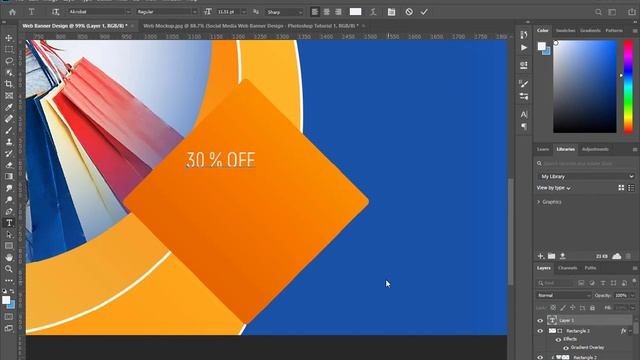Viewport: 640px width, 360px height.
Task: Select the Crop tool
Action: [x=9, y=84]
